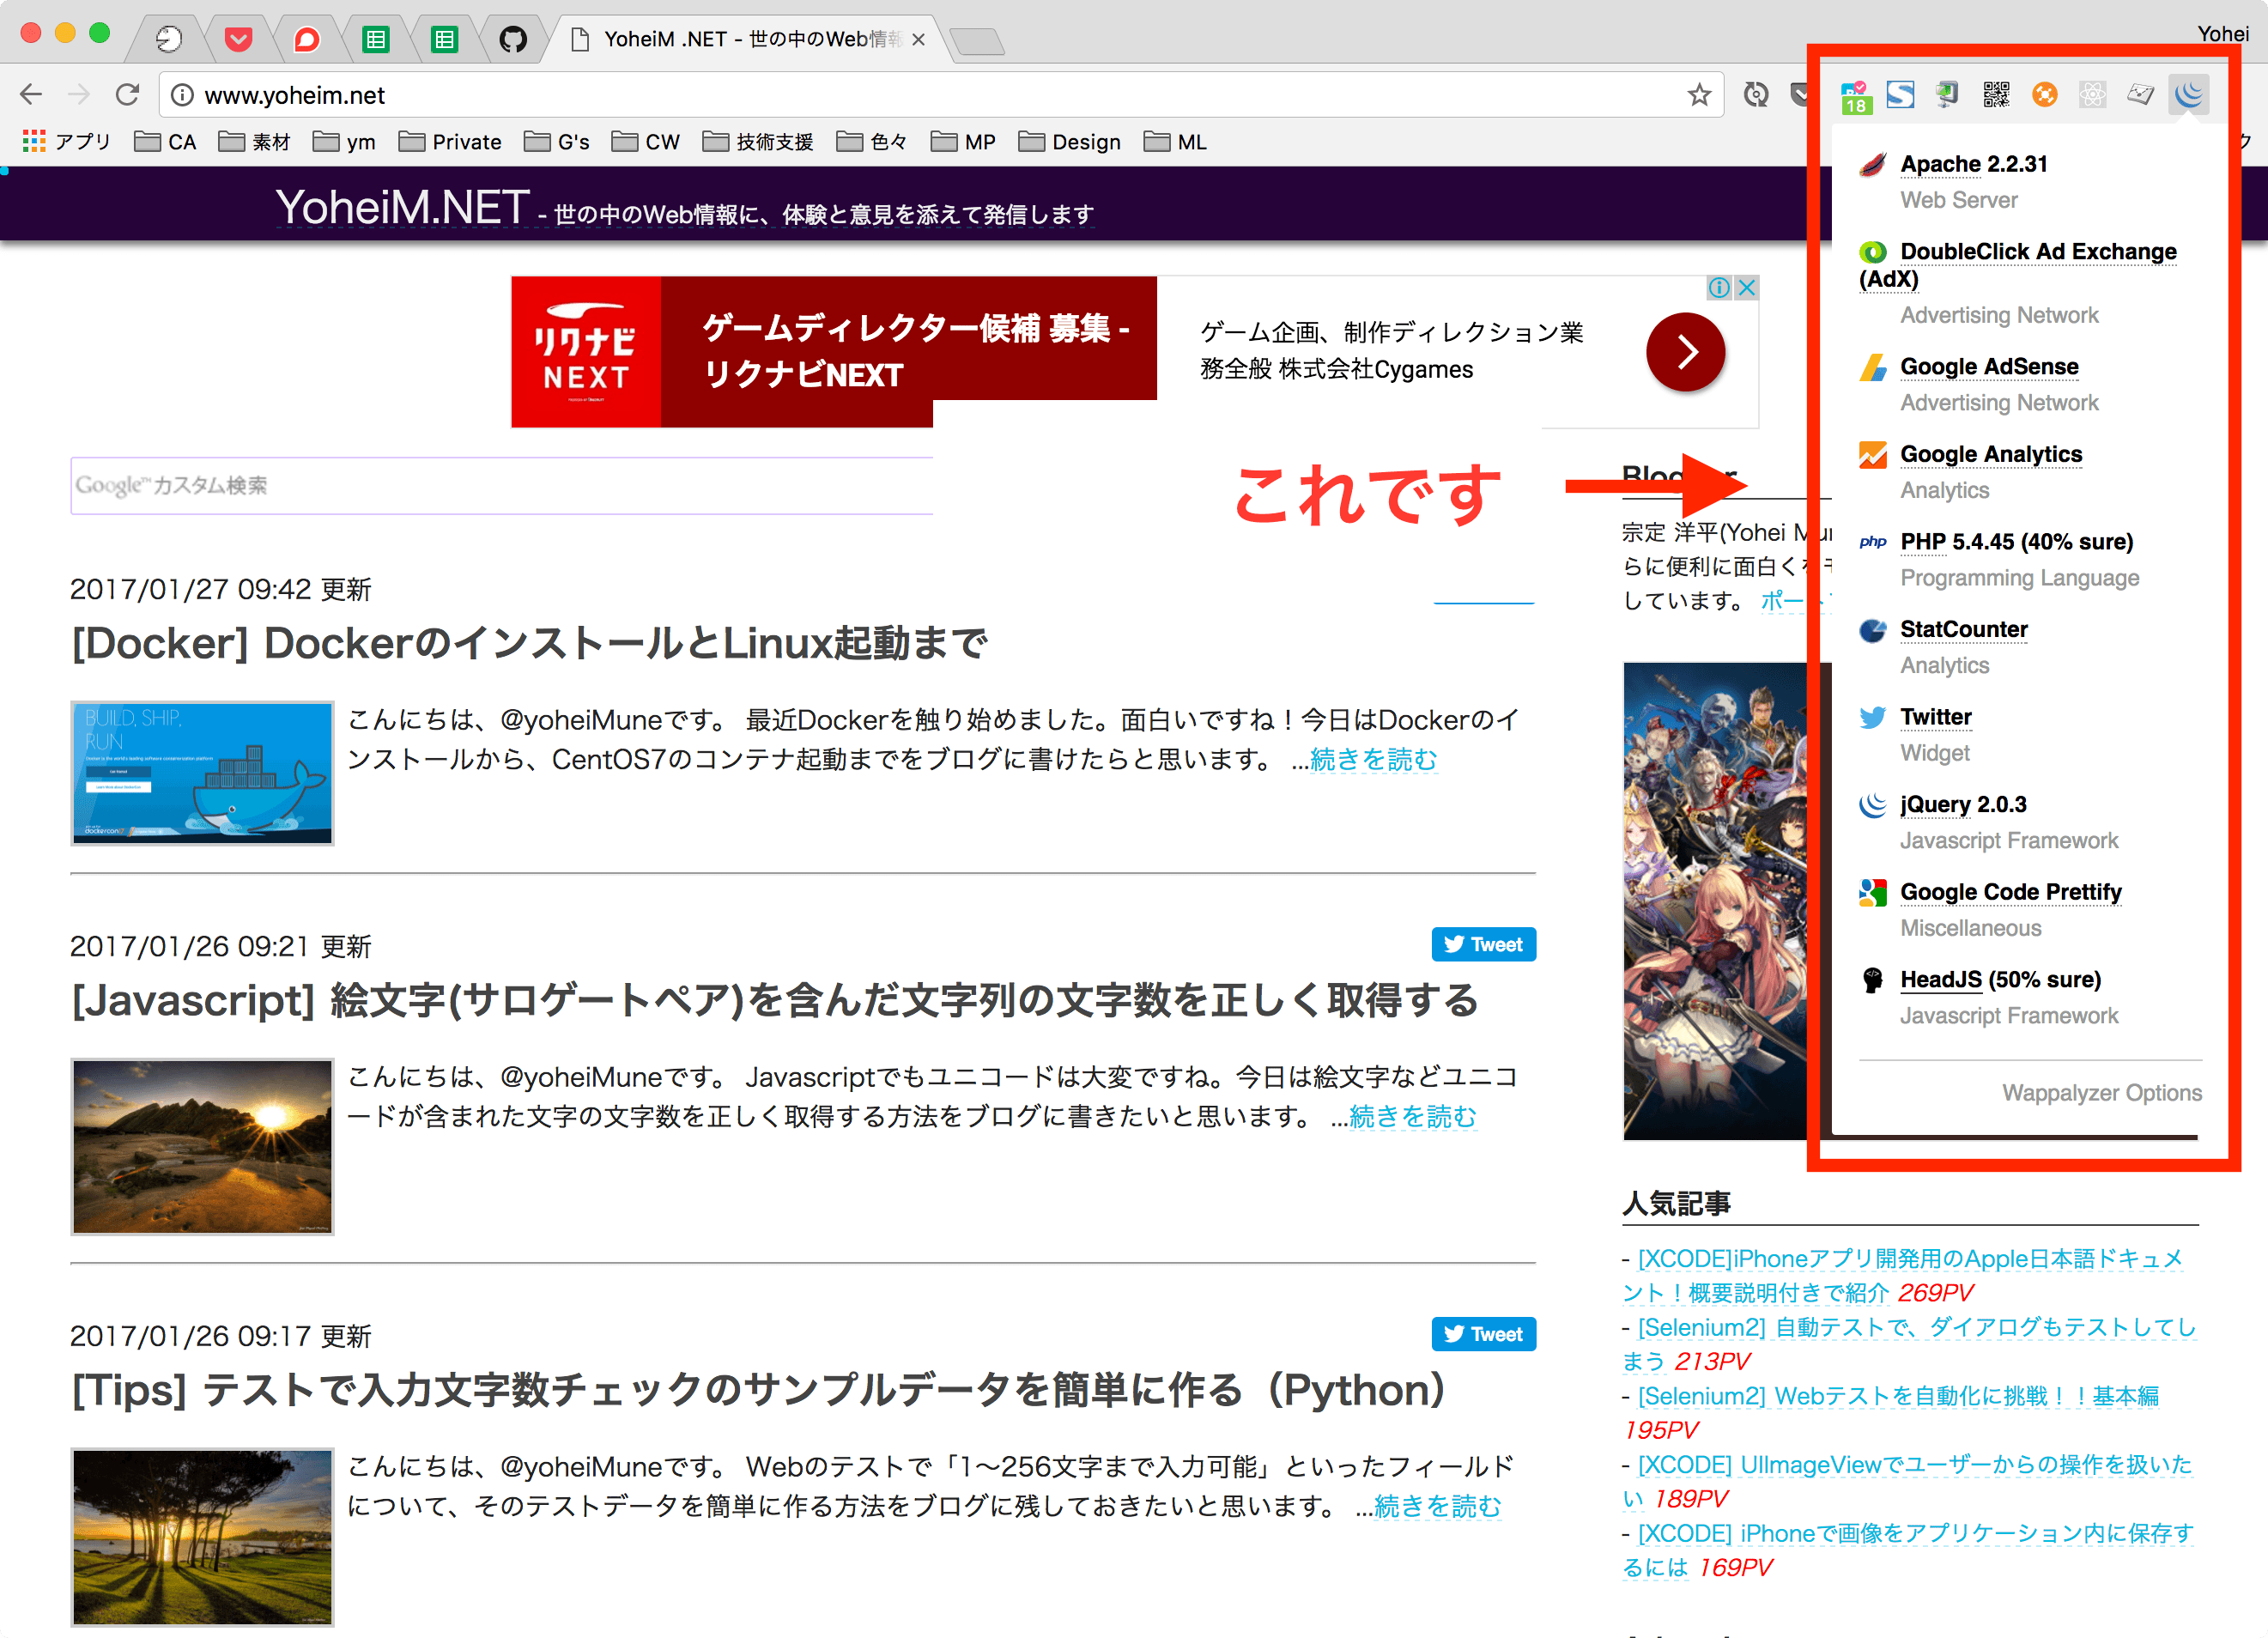Open HeadJS entry
The image size is (2268, 1638).
(x=2000, y=979)
